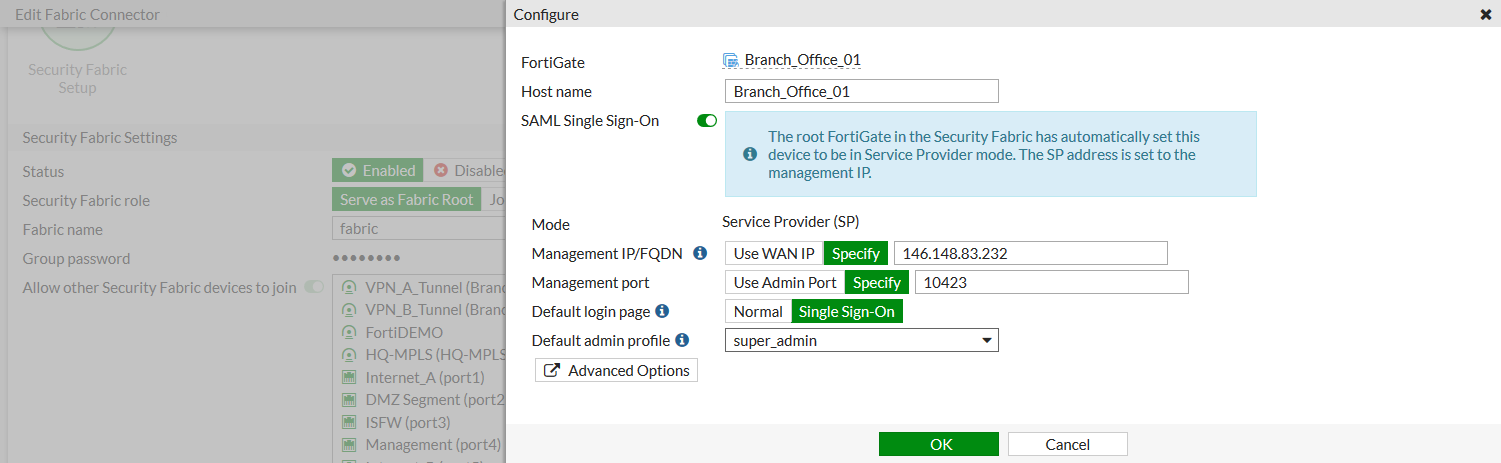The image size is (1501, 463).
Task: Click the info icon in the blue notice box
Action: click(749, 154)
